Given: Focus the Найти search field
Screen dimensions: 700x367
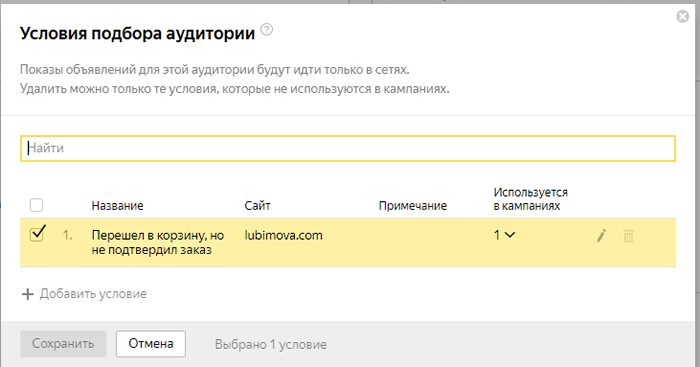Looking at the screenshot, I should [x=348, y=148].
